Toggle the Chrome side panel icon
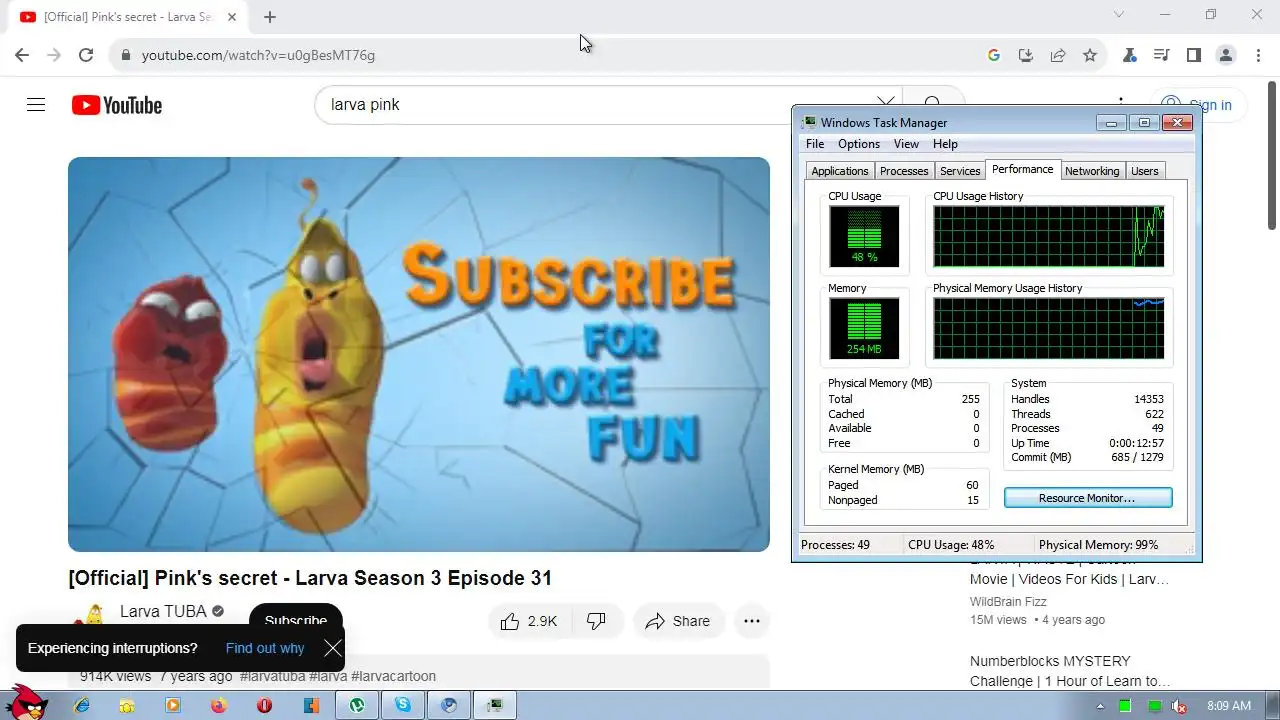The width and height of the screenshot is (1280, 720). [1193, 55]
